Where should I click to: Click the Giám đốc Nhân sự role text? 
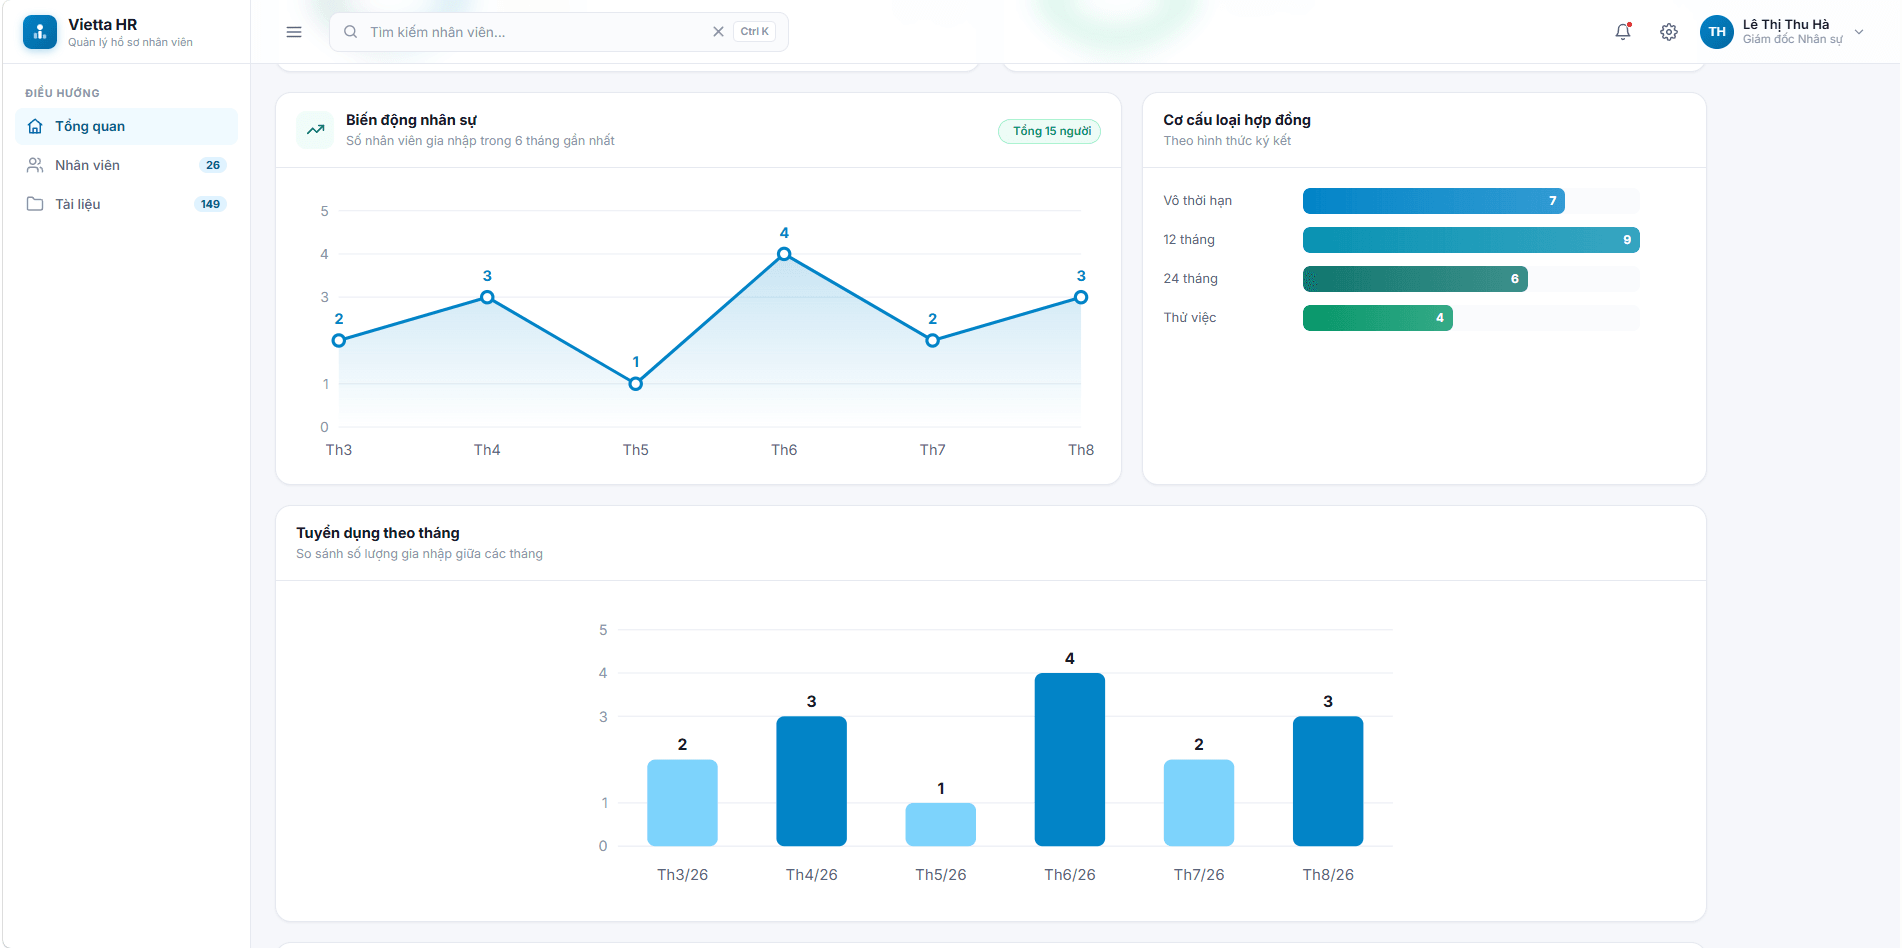[x=1793, y=40]
